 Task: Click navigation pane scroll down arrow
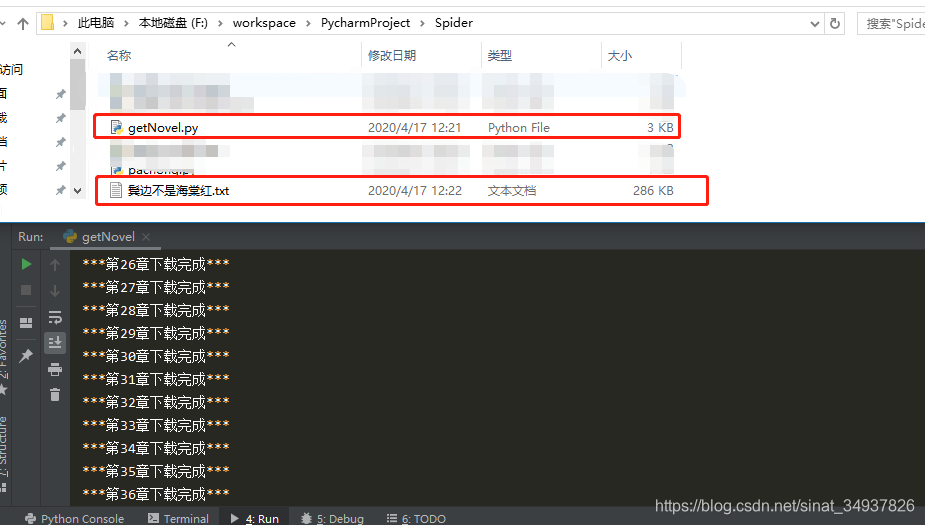click(77, 191)
